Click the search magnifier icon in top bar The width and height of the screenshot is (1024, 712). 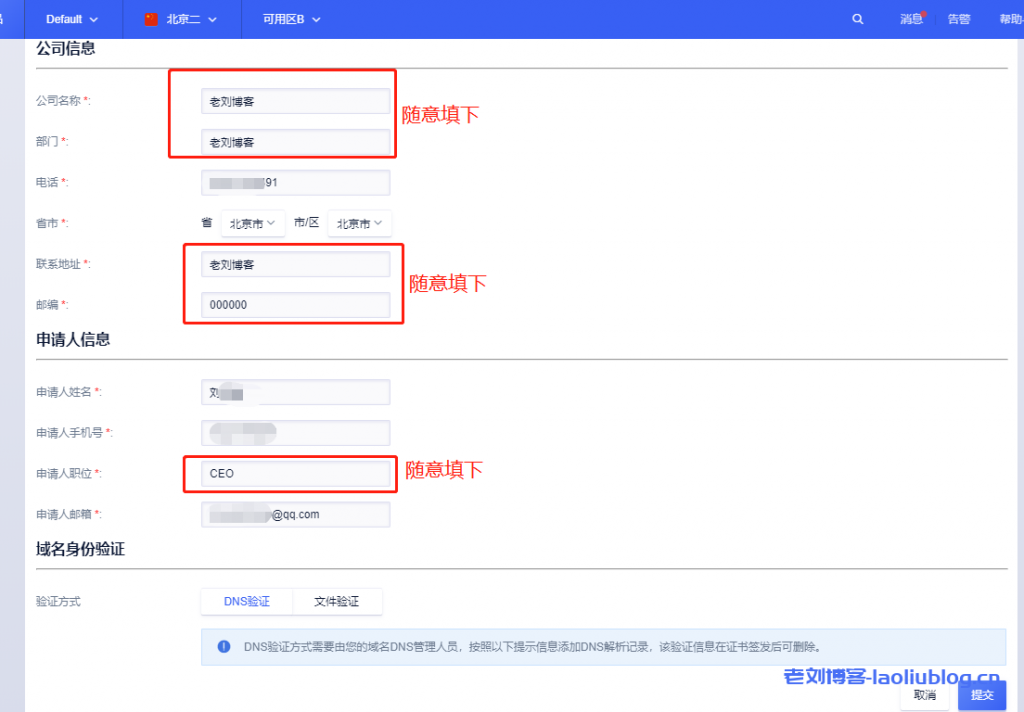[x=857, y=19]
